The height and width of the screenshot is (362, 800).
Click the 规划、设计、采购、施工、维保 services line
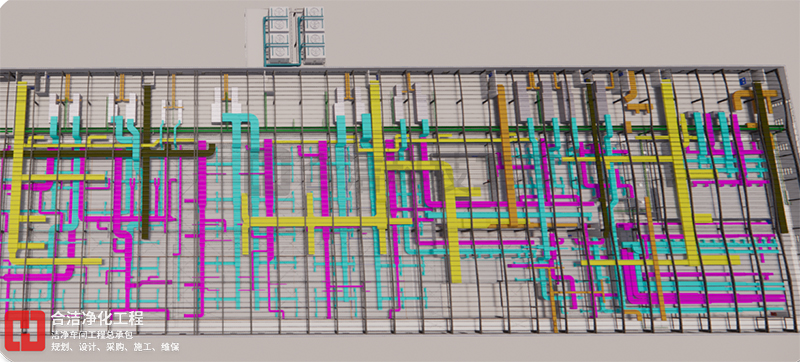coord(115,347)
